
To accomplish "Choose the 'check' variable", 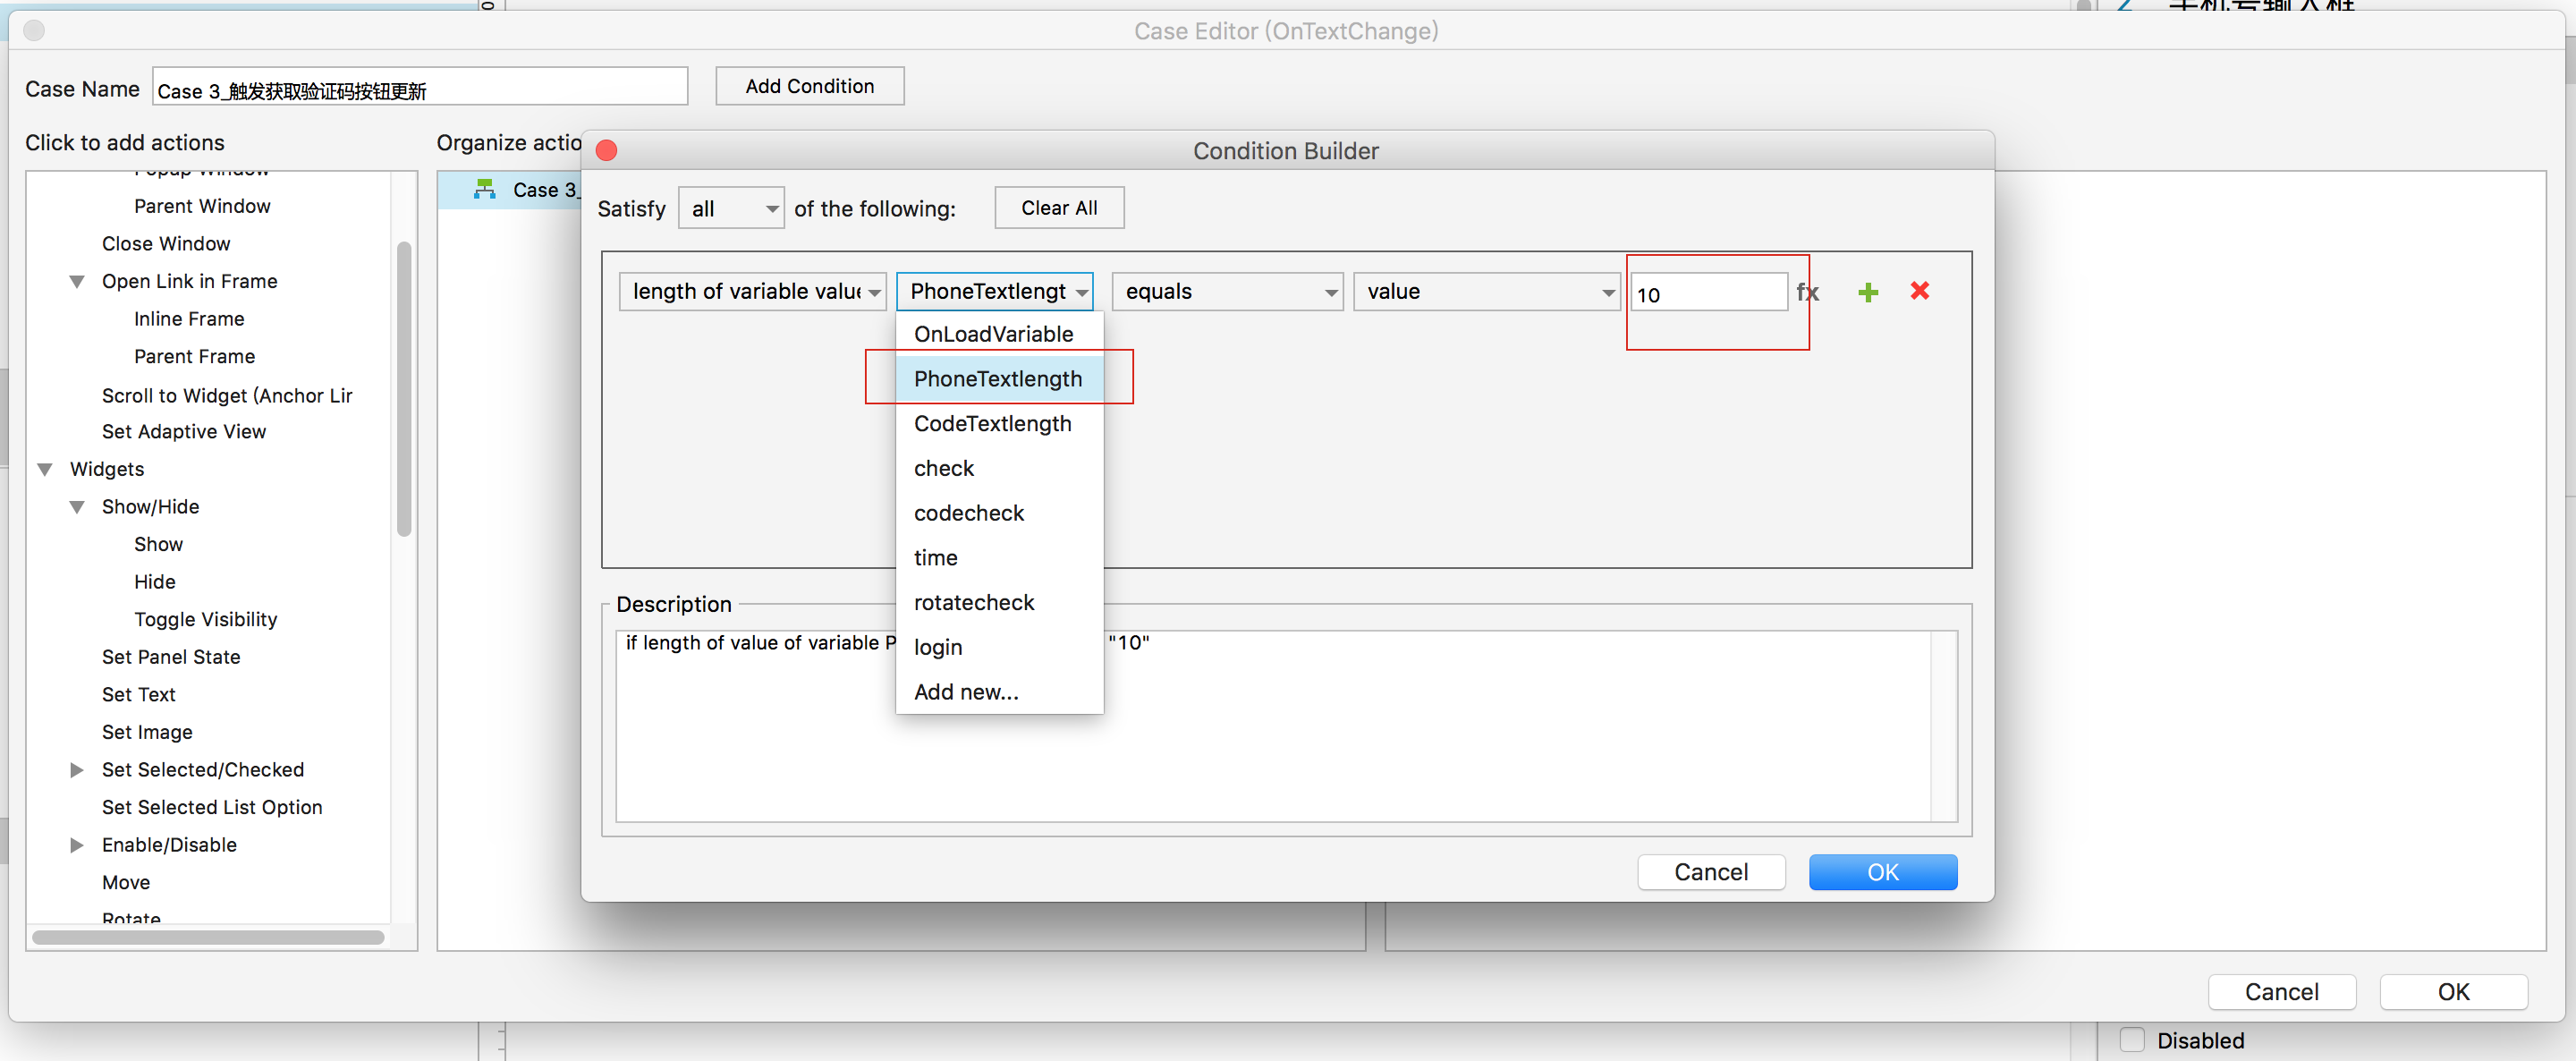I will [x=999, y=468].
